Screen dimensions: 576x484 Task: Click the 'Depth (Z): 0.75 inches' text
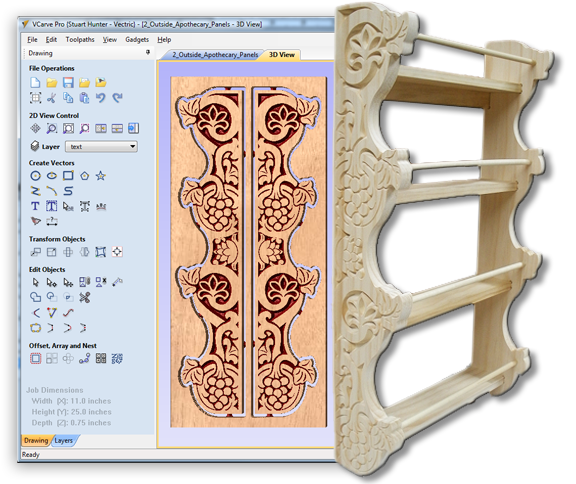tap(71, 423)
